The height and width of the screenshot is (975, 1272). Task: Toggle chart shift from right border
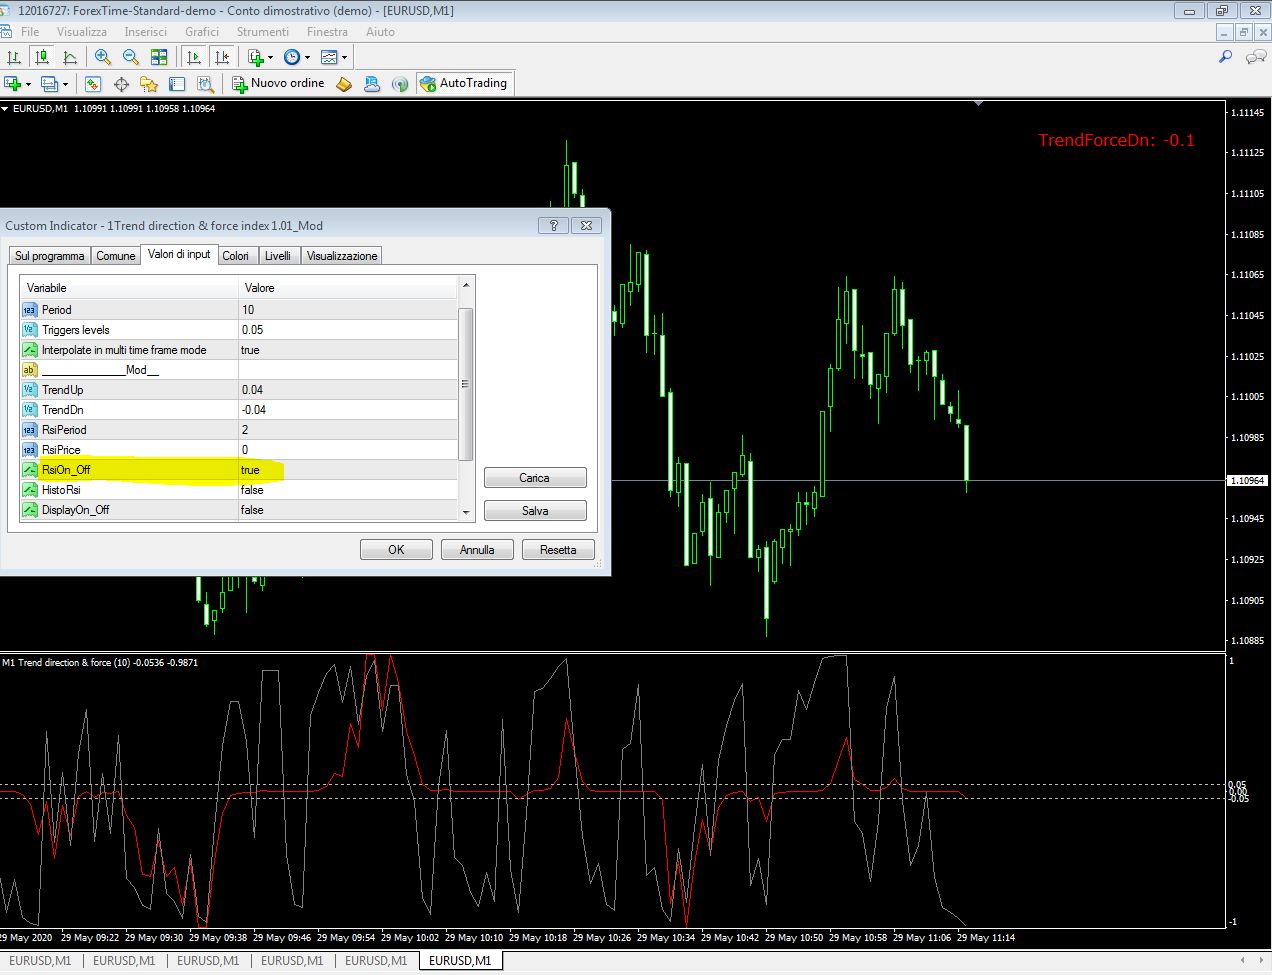(222, 57)
